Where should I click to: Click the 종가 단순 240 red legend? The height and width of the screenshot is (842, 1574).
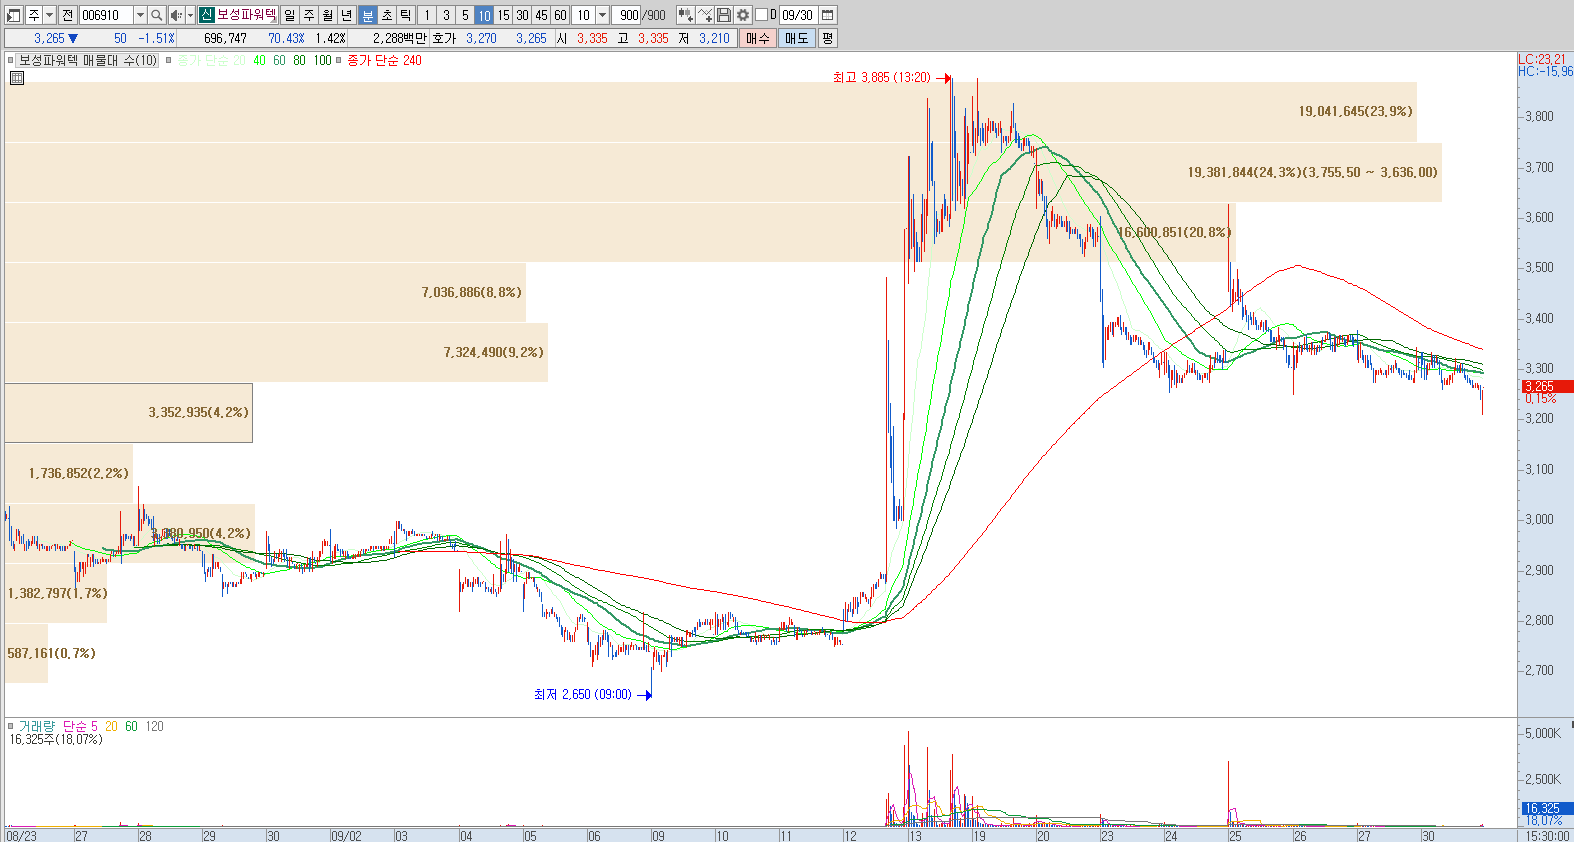coord(384,60)
